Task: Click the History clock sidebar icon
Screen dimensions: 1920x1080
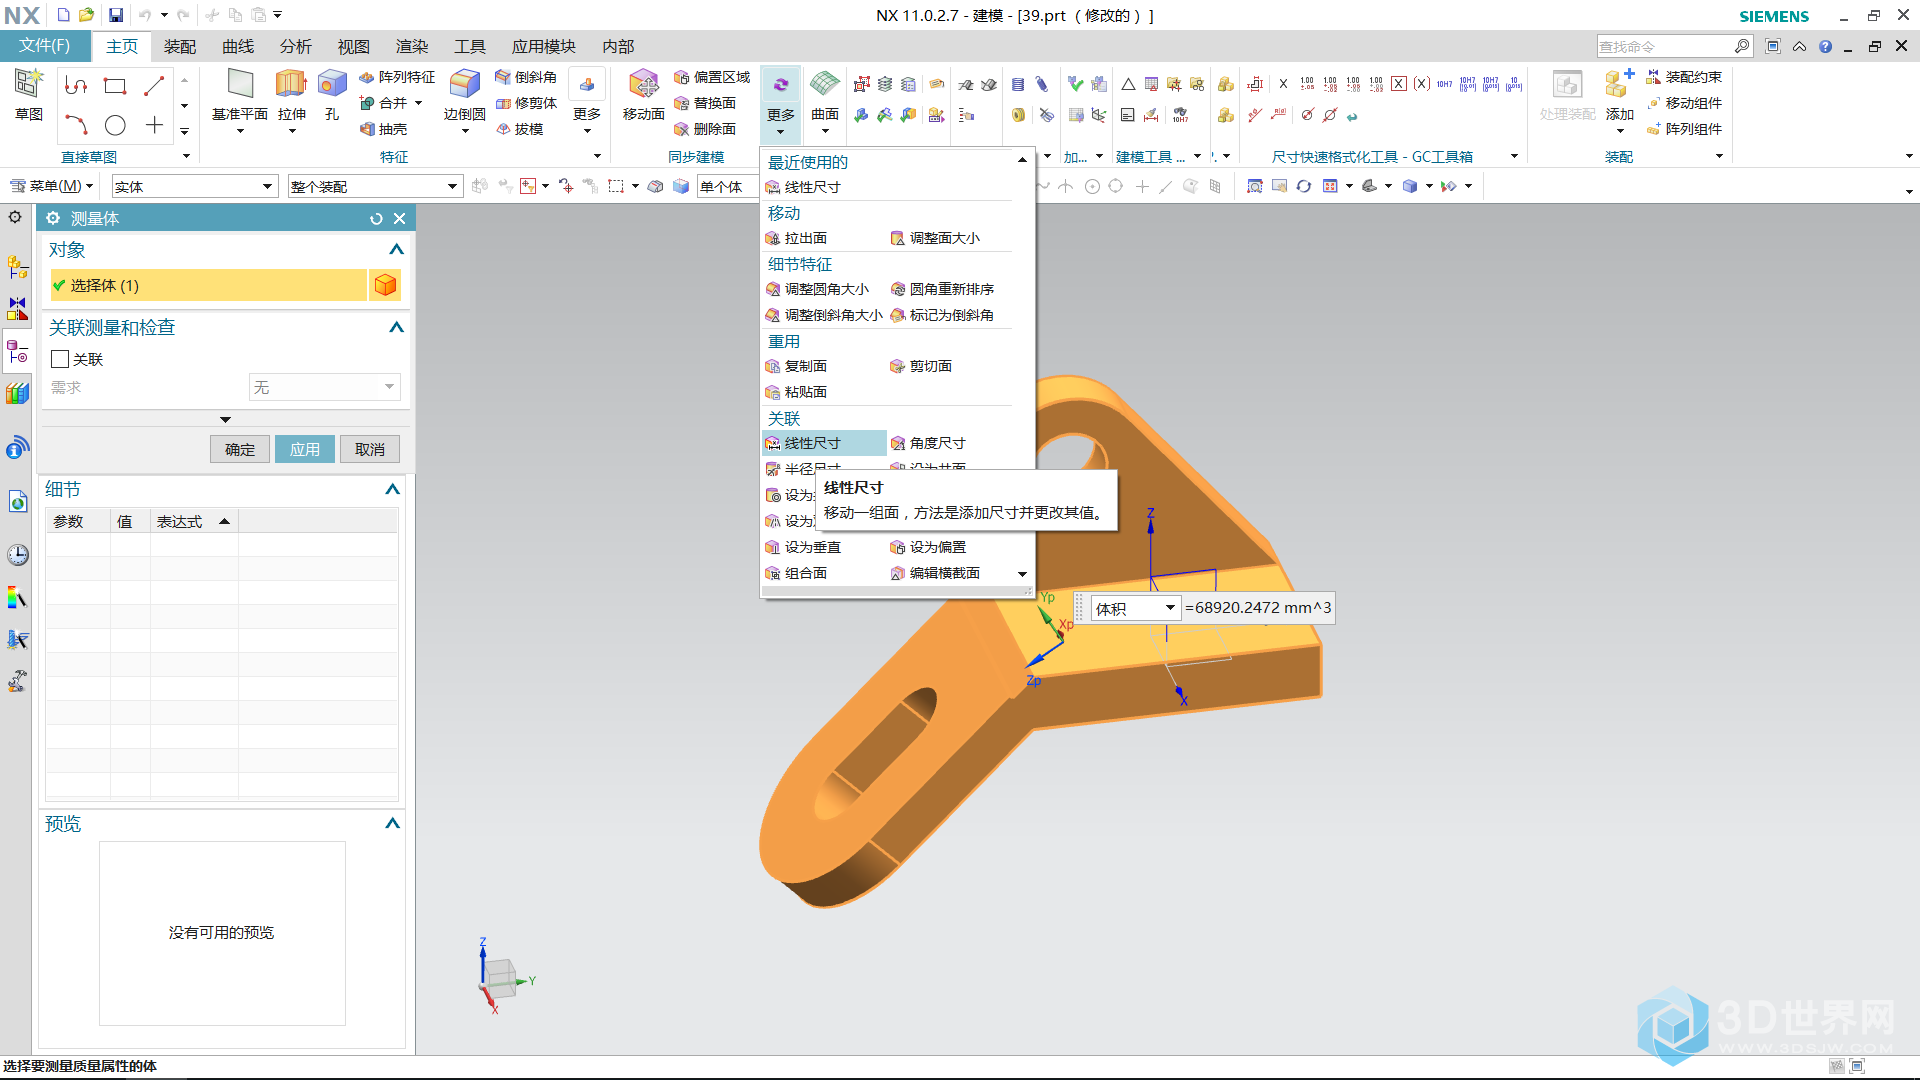Action: tap(17, 555)
